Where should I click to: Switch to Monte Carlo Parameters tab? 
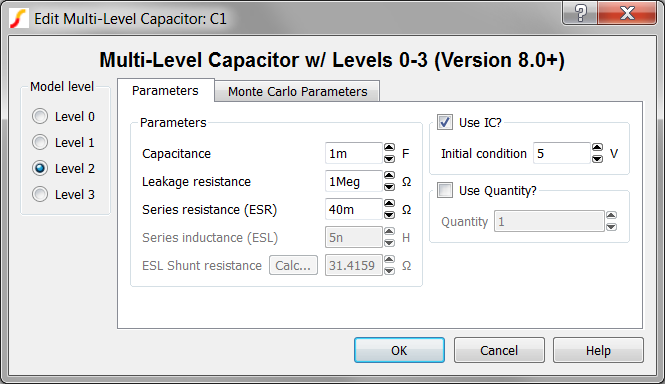pos(297,91)
